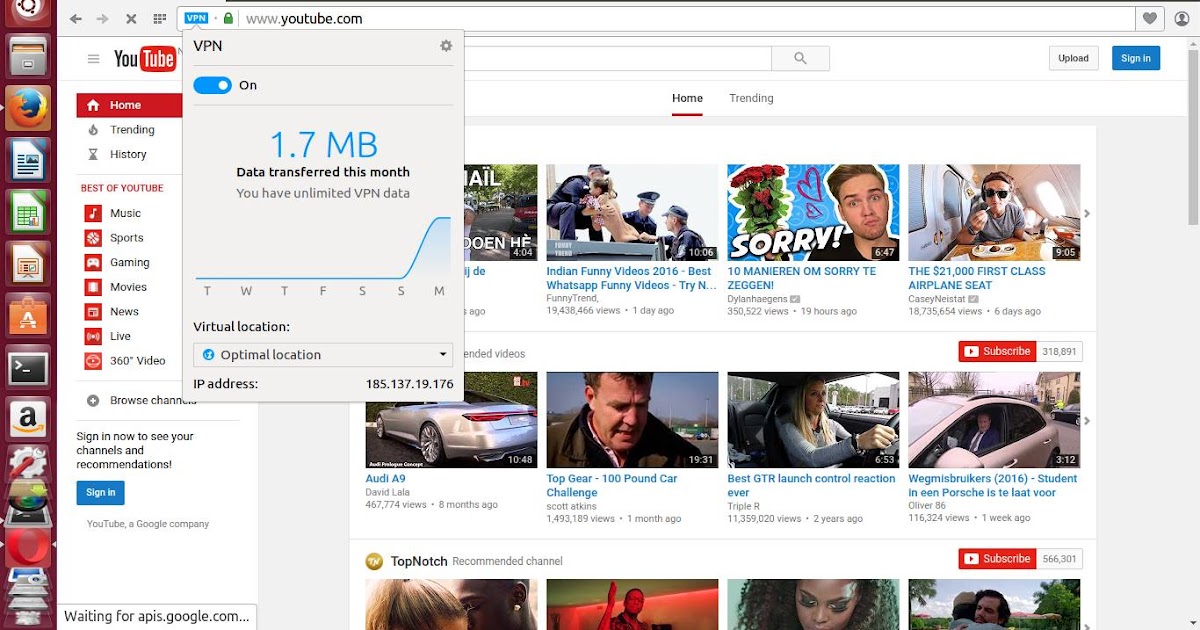The height and width of the screenshot is (630, 1200).
Task: Open the Gaming channel in sidebar
Action: [128, 262]
